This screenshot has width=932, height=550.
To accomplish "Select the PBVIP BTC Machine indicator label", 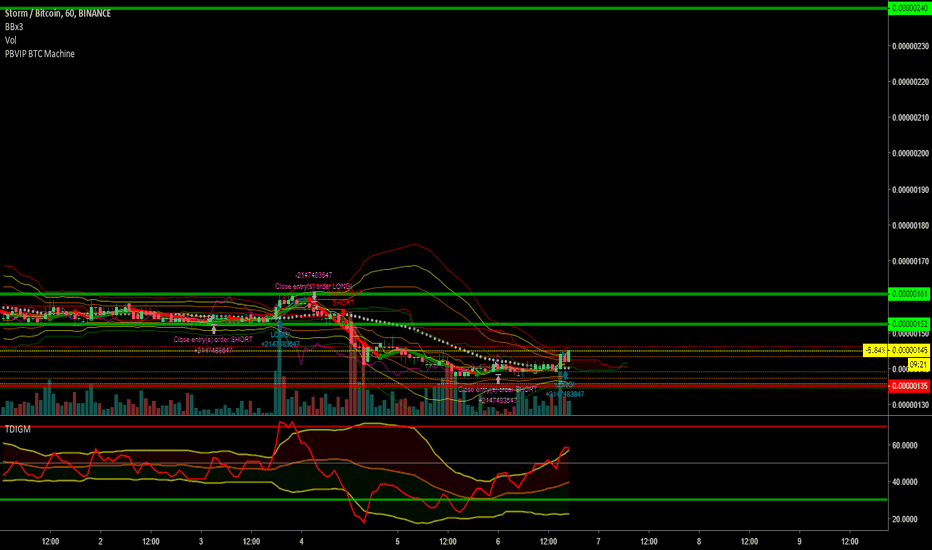I will tap(40, 54).
